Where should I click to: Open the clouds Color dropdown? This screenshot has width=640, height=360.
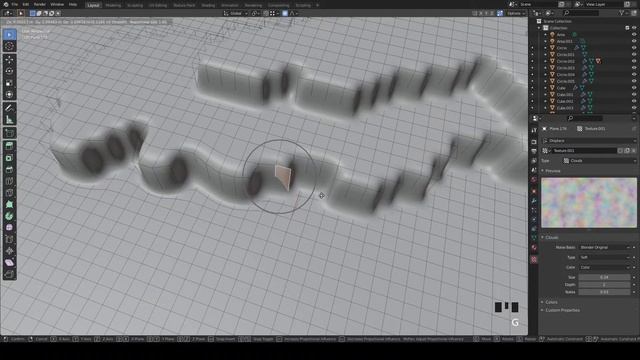point(605,267)
